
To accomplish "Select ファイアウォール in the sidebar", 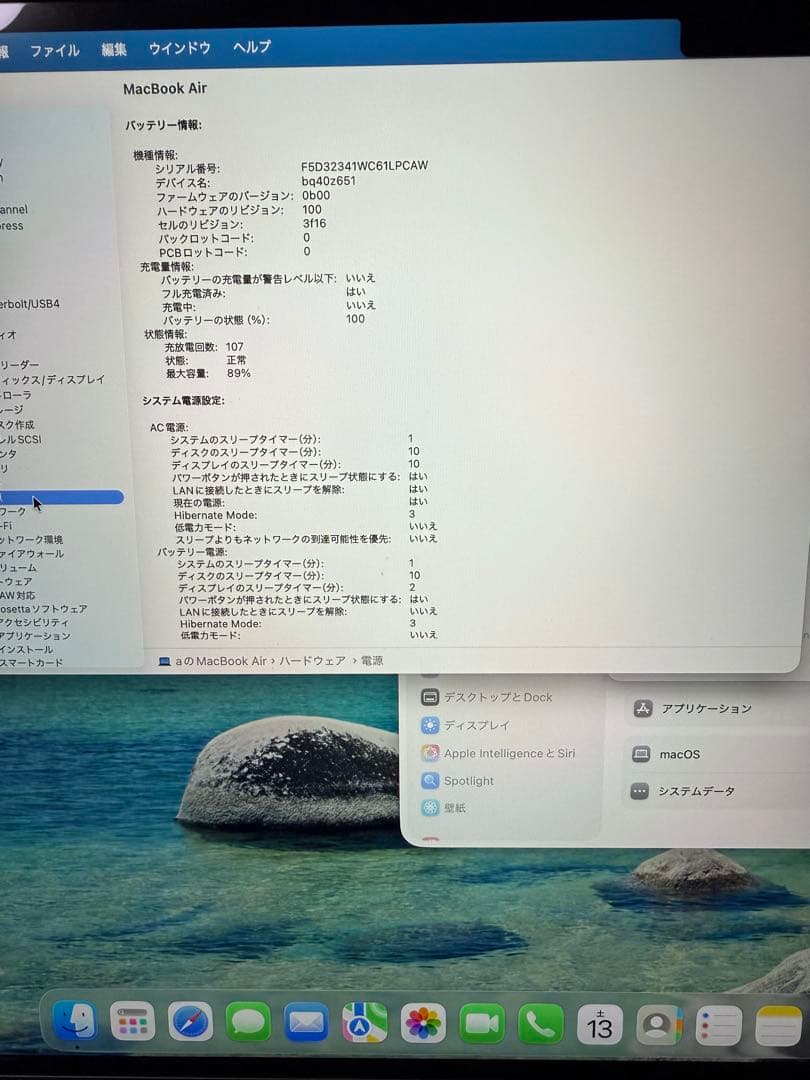I will (x=40, y=553).
